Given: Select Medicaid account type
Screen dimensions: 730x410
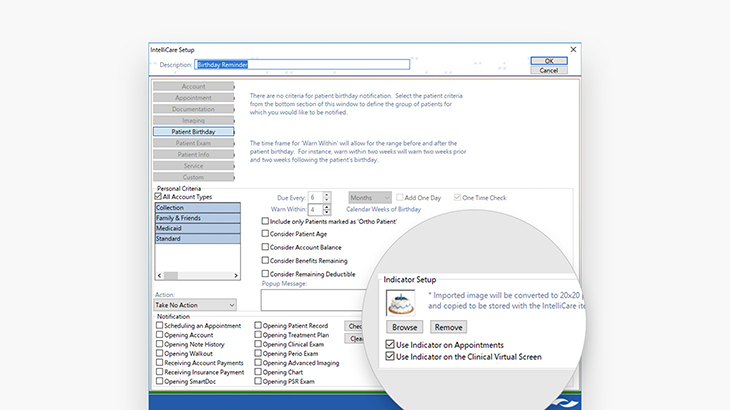Looking at the screenshot, I should [197, 228].
